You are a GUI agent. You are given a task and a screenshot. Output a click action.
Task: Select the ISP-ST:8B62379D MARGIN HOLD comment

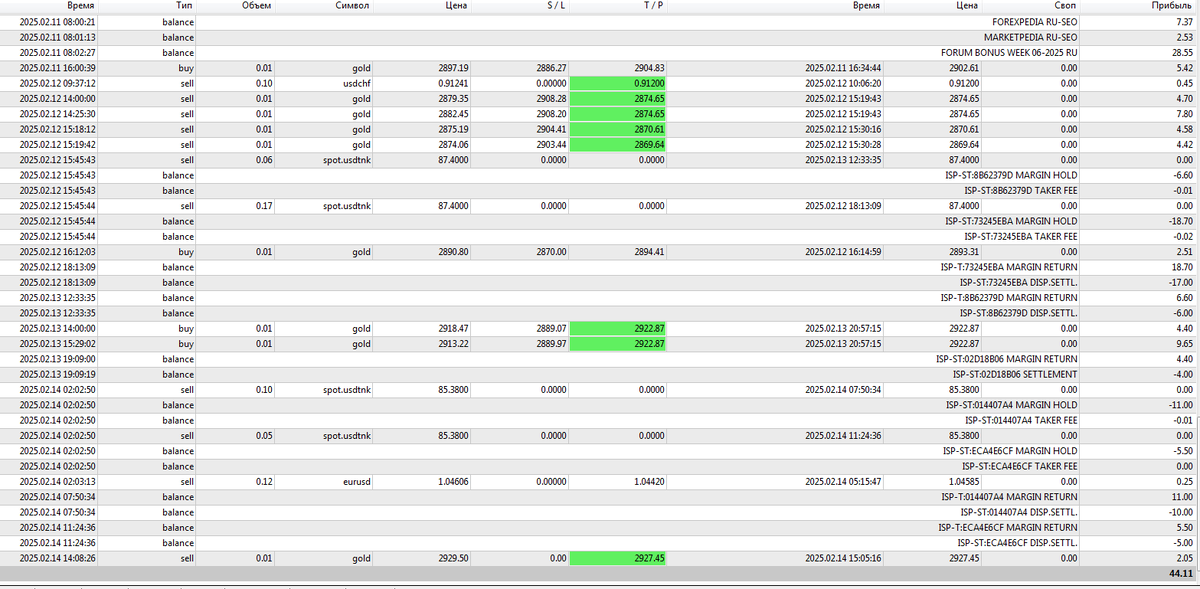[1011, 175]
